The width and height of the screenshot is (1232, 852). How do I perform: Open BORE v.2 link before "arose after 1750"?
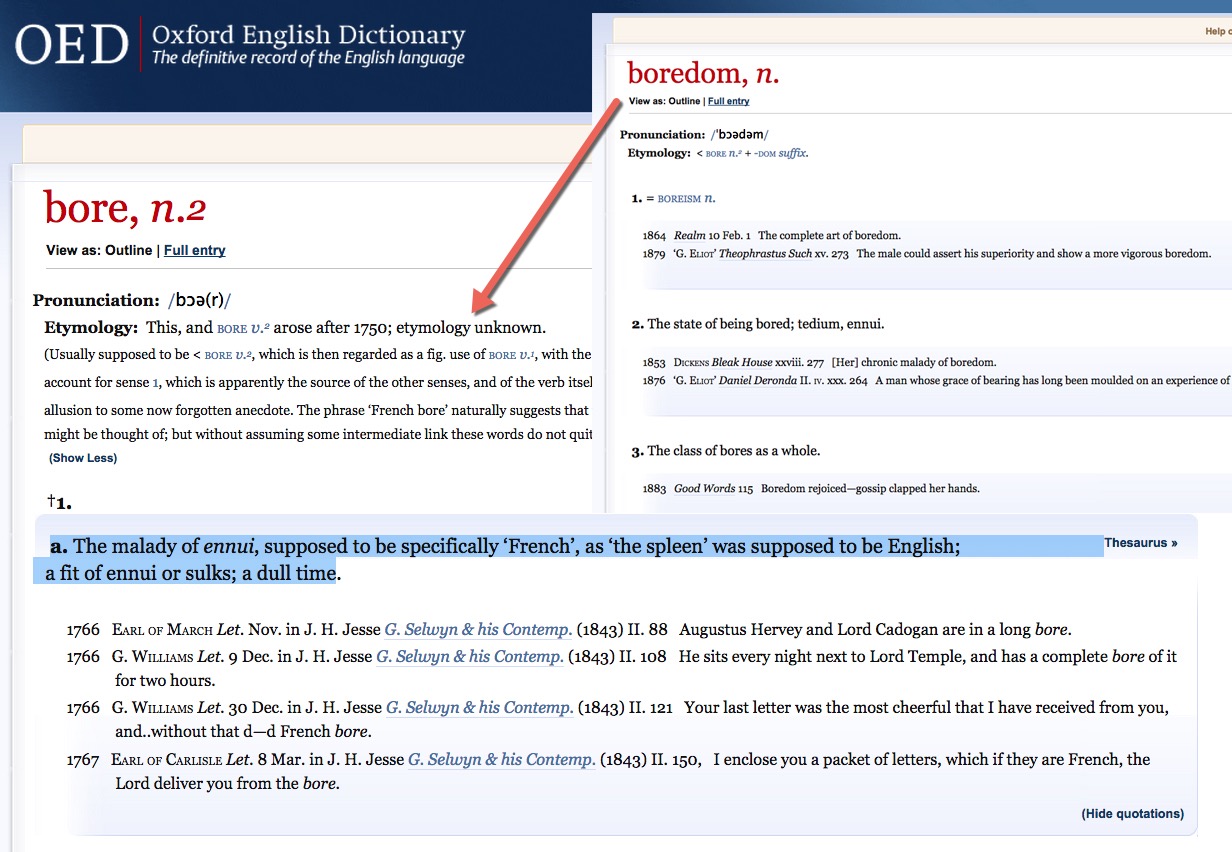pyautogui.click(x=244, y=327)
